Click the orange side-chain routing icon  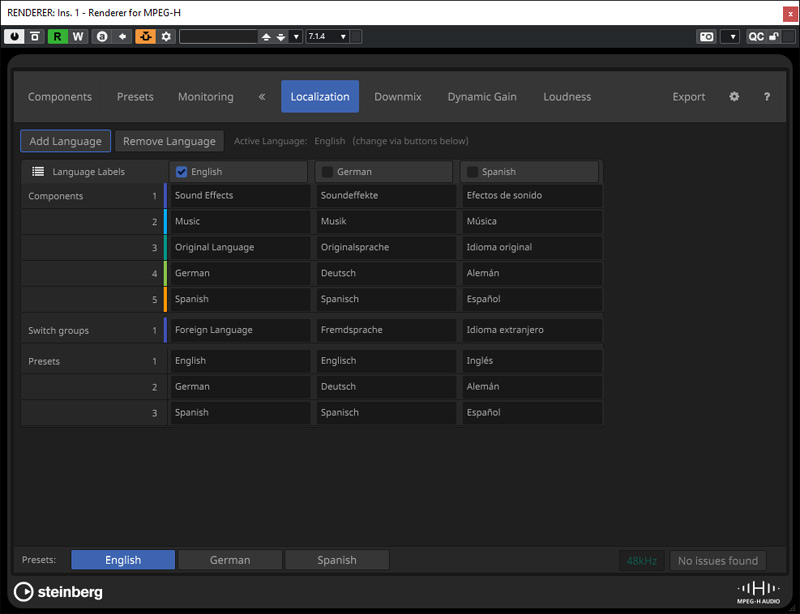[x=145, y=36]
